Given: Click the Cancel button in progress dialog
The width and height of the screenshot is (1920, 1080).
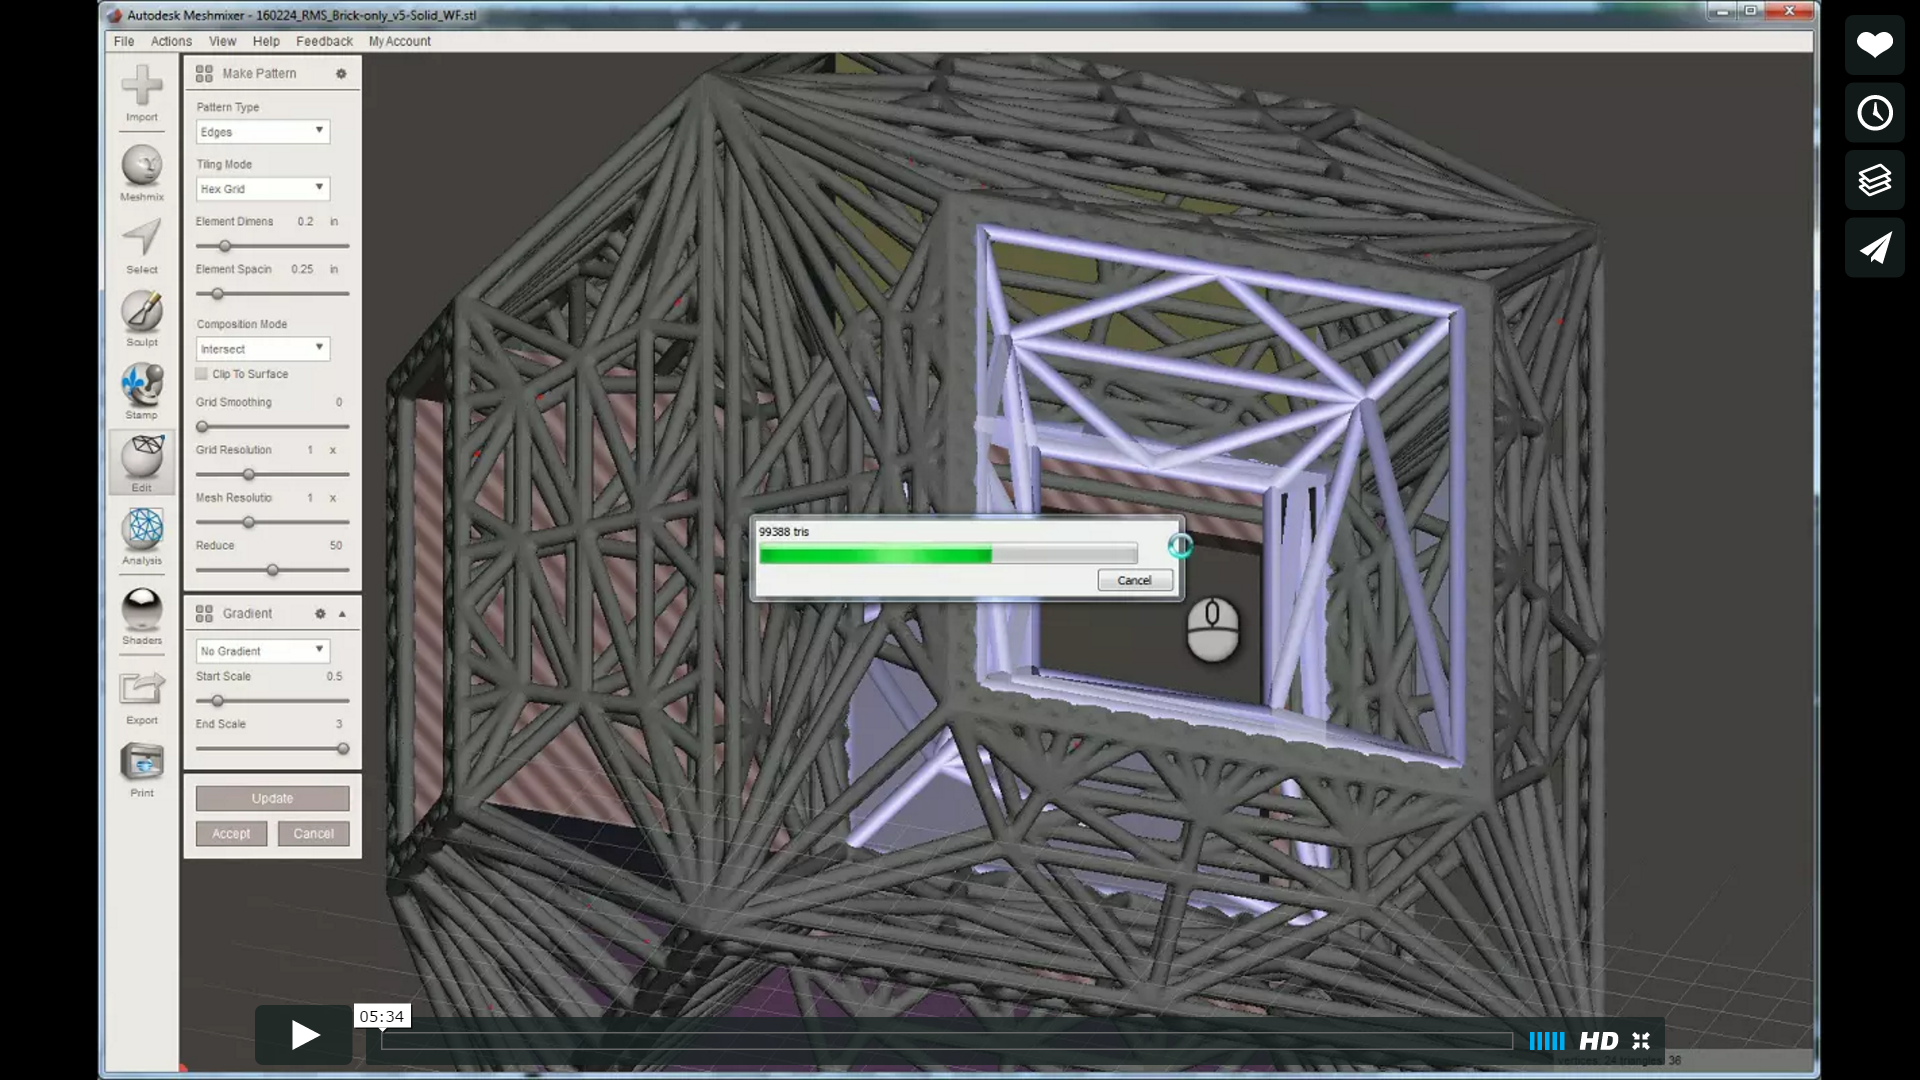Looking at the screenshot, I should pos(1131,580).
